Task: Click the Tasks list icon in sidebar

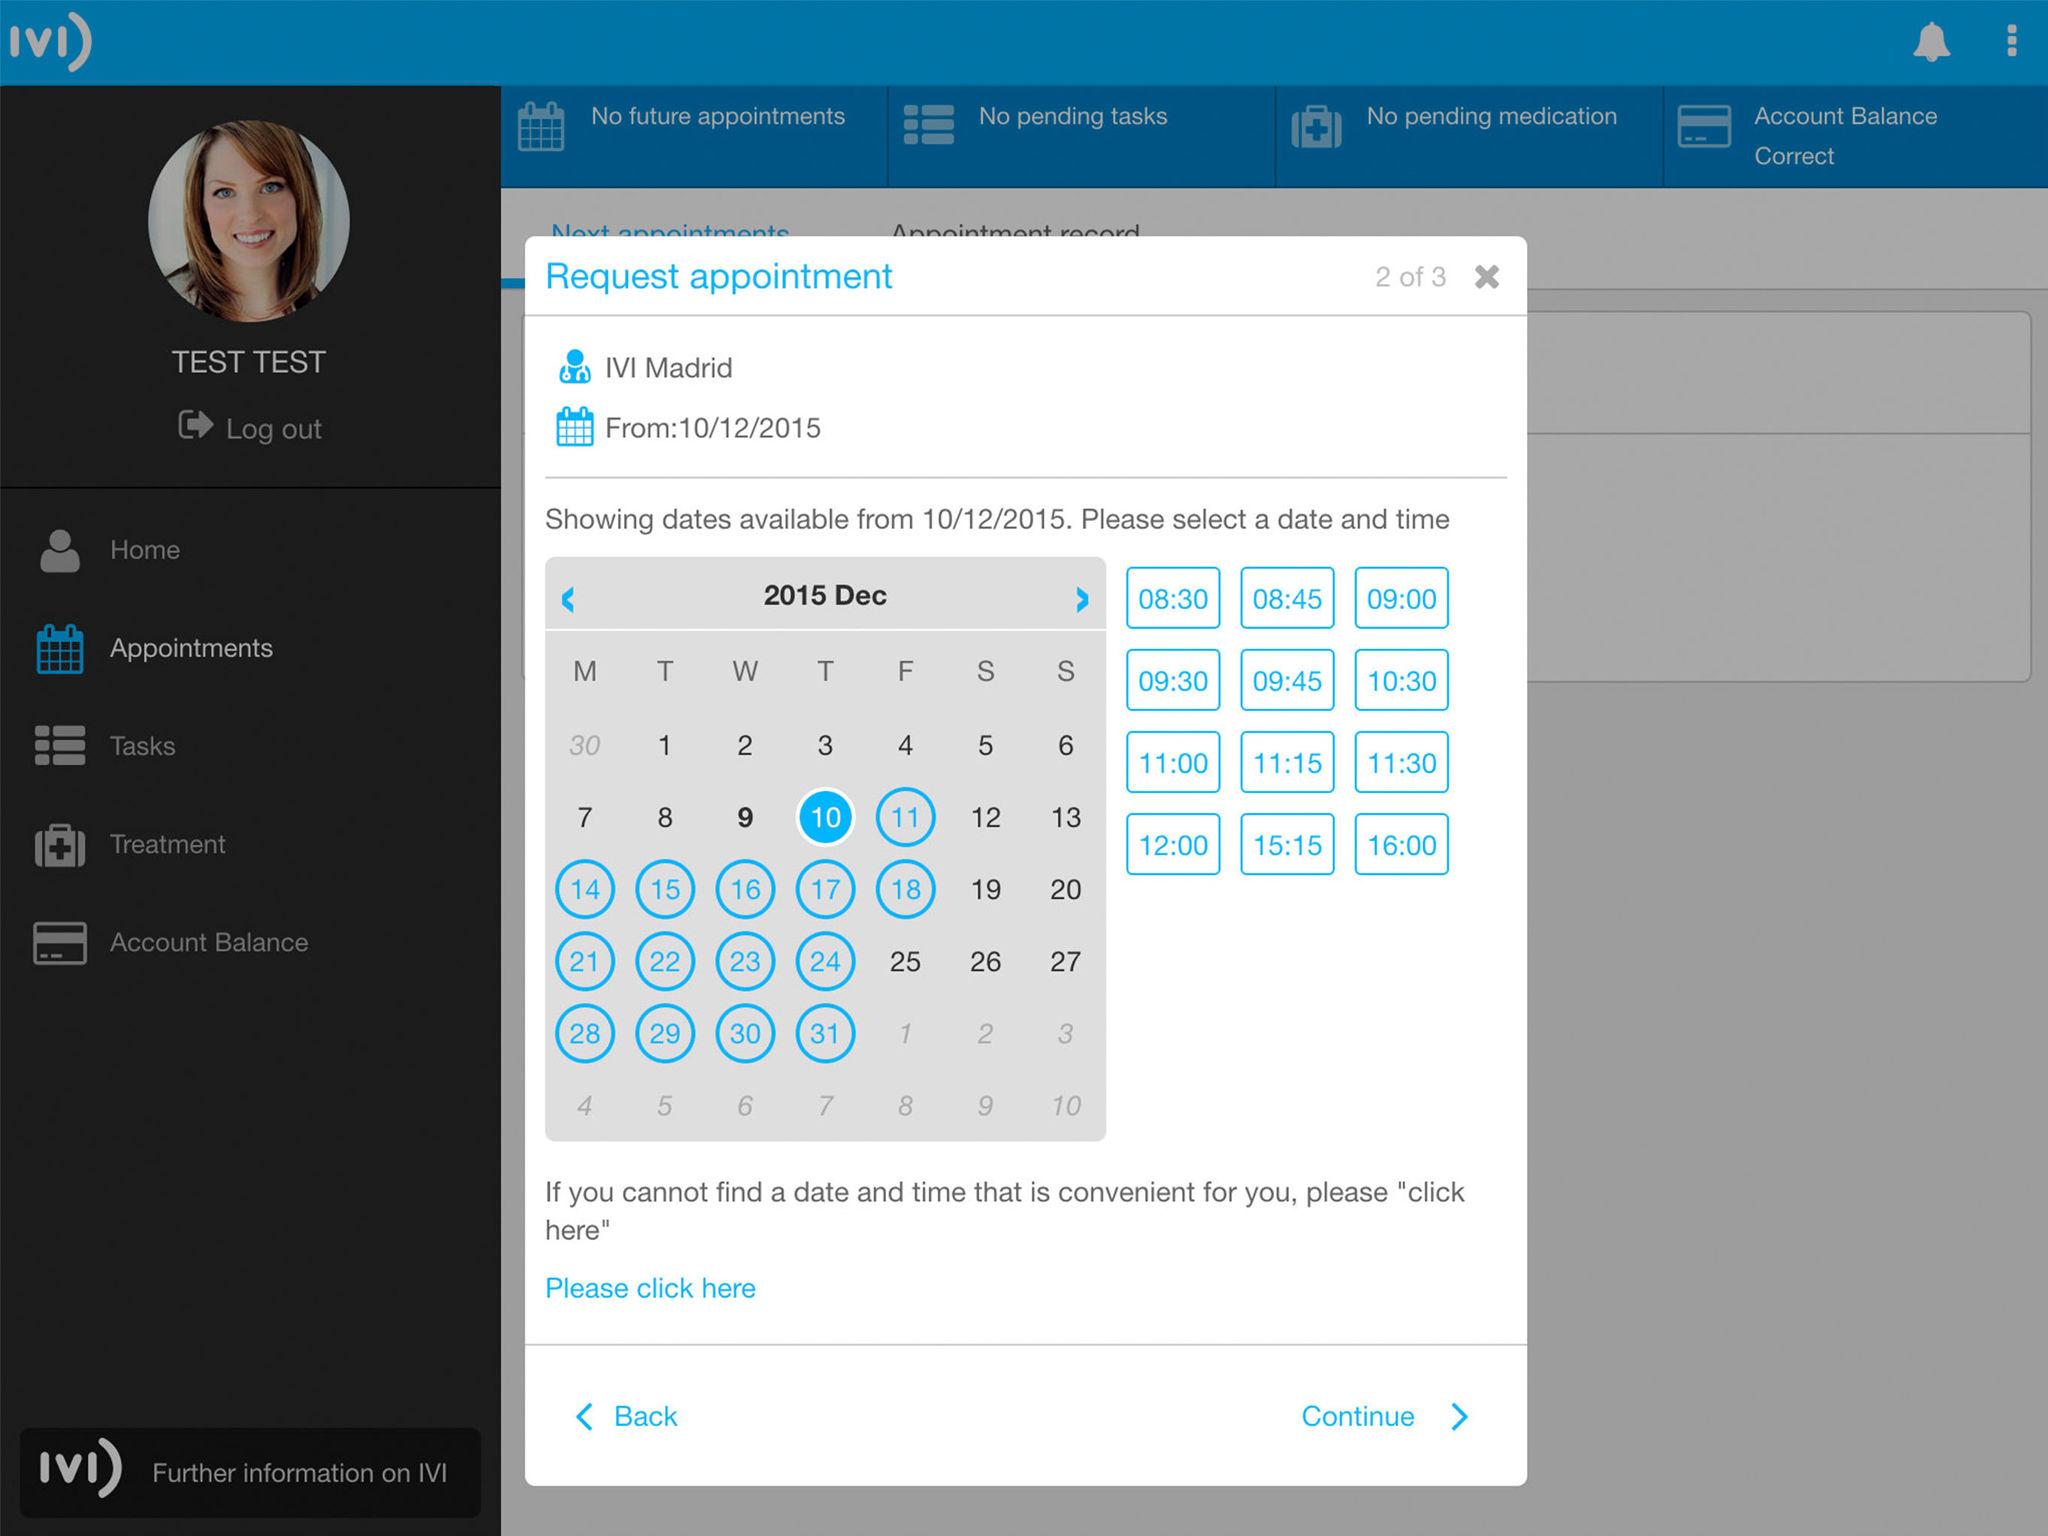Action: 60,746
